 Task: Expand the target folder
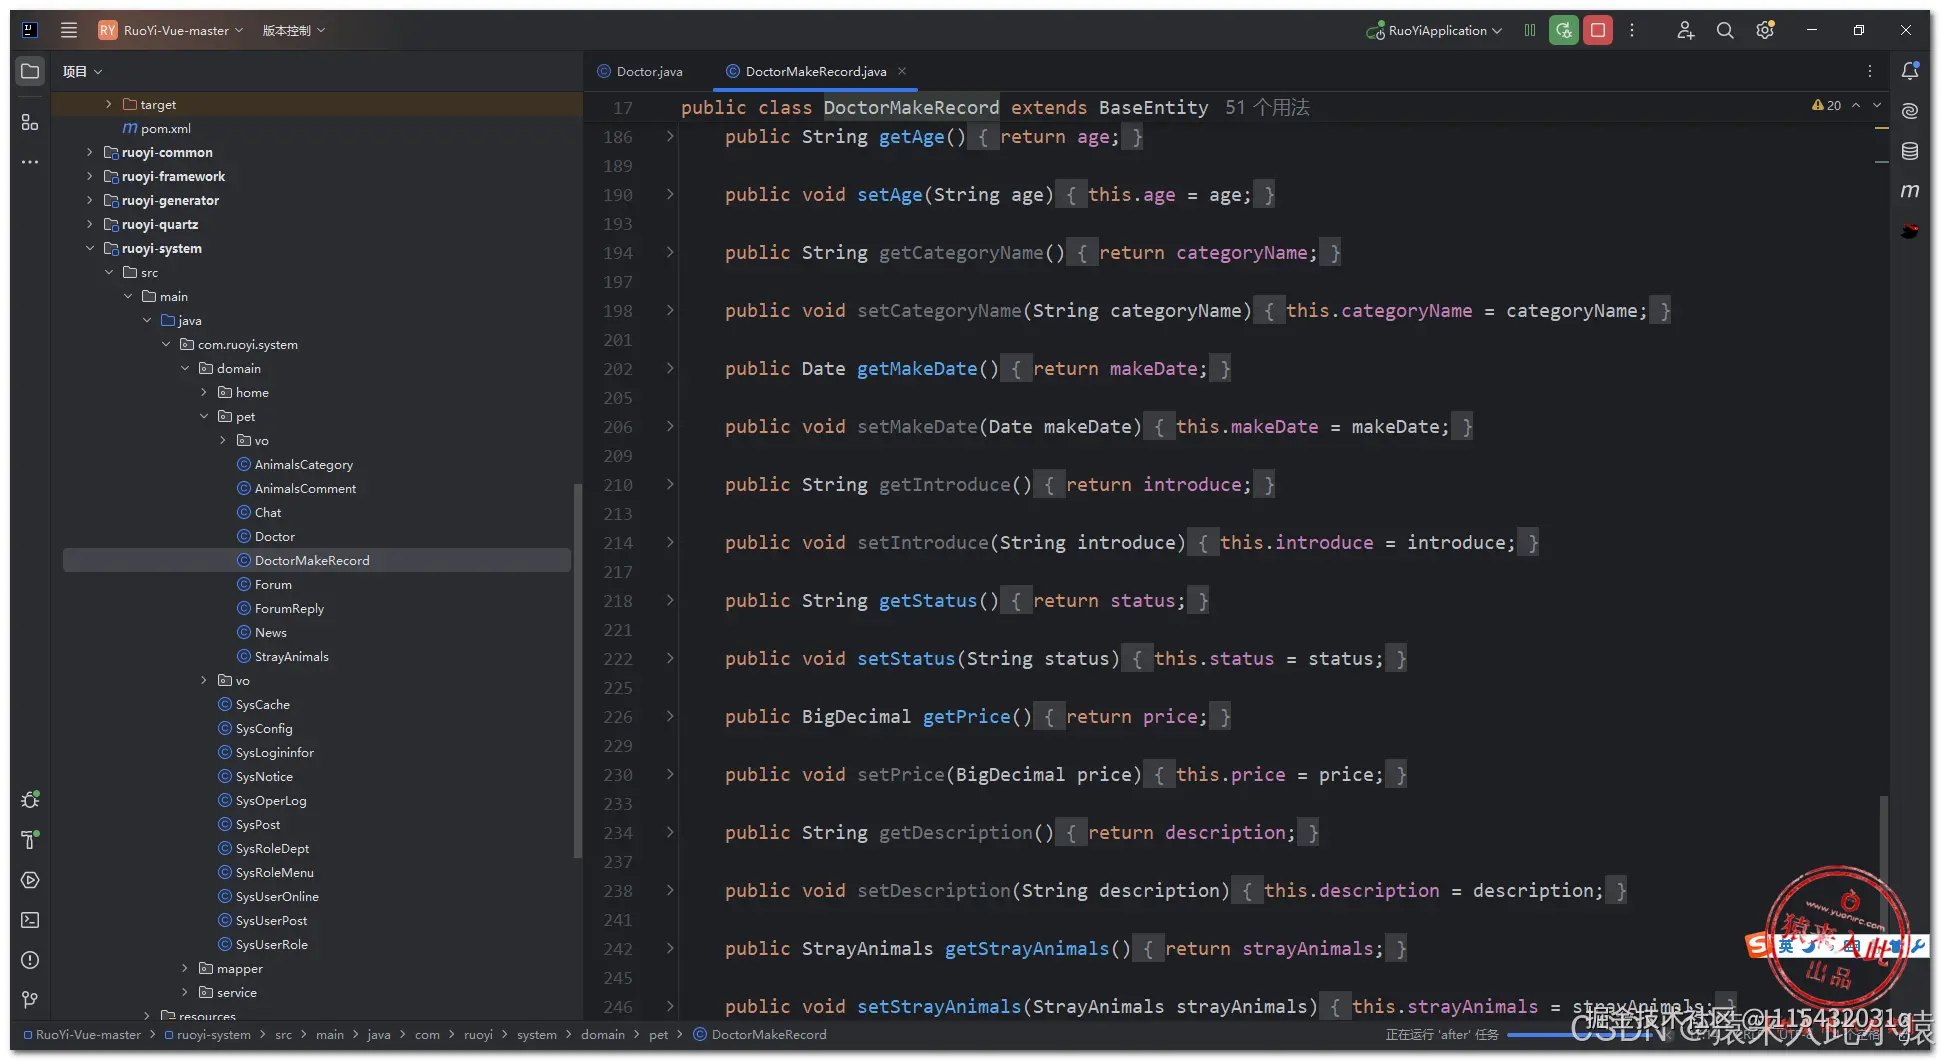pyautogui.click(x=109, y=104)
